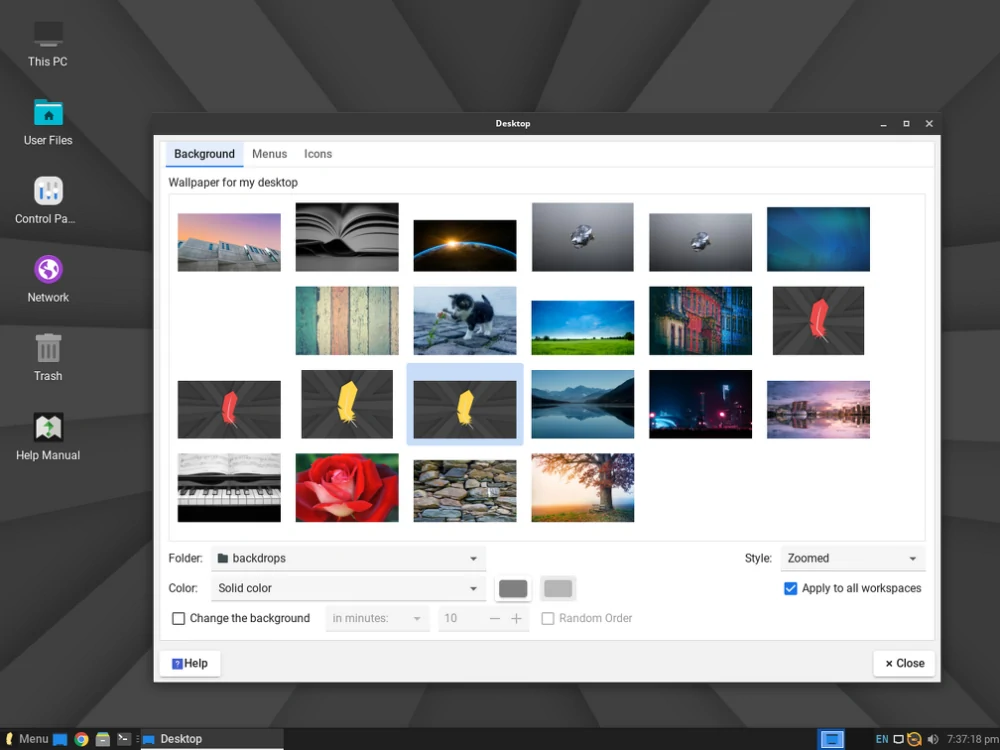Open the terminal emulator in the taskbar

pyautogui.click(x=122, y=739)
